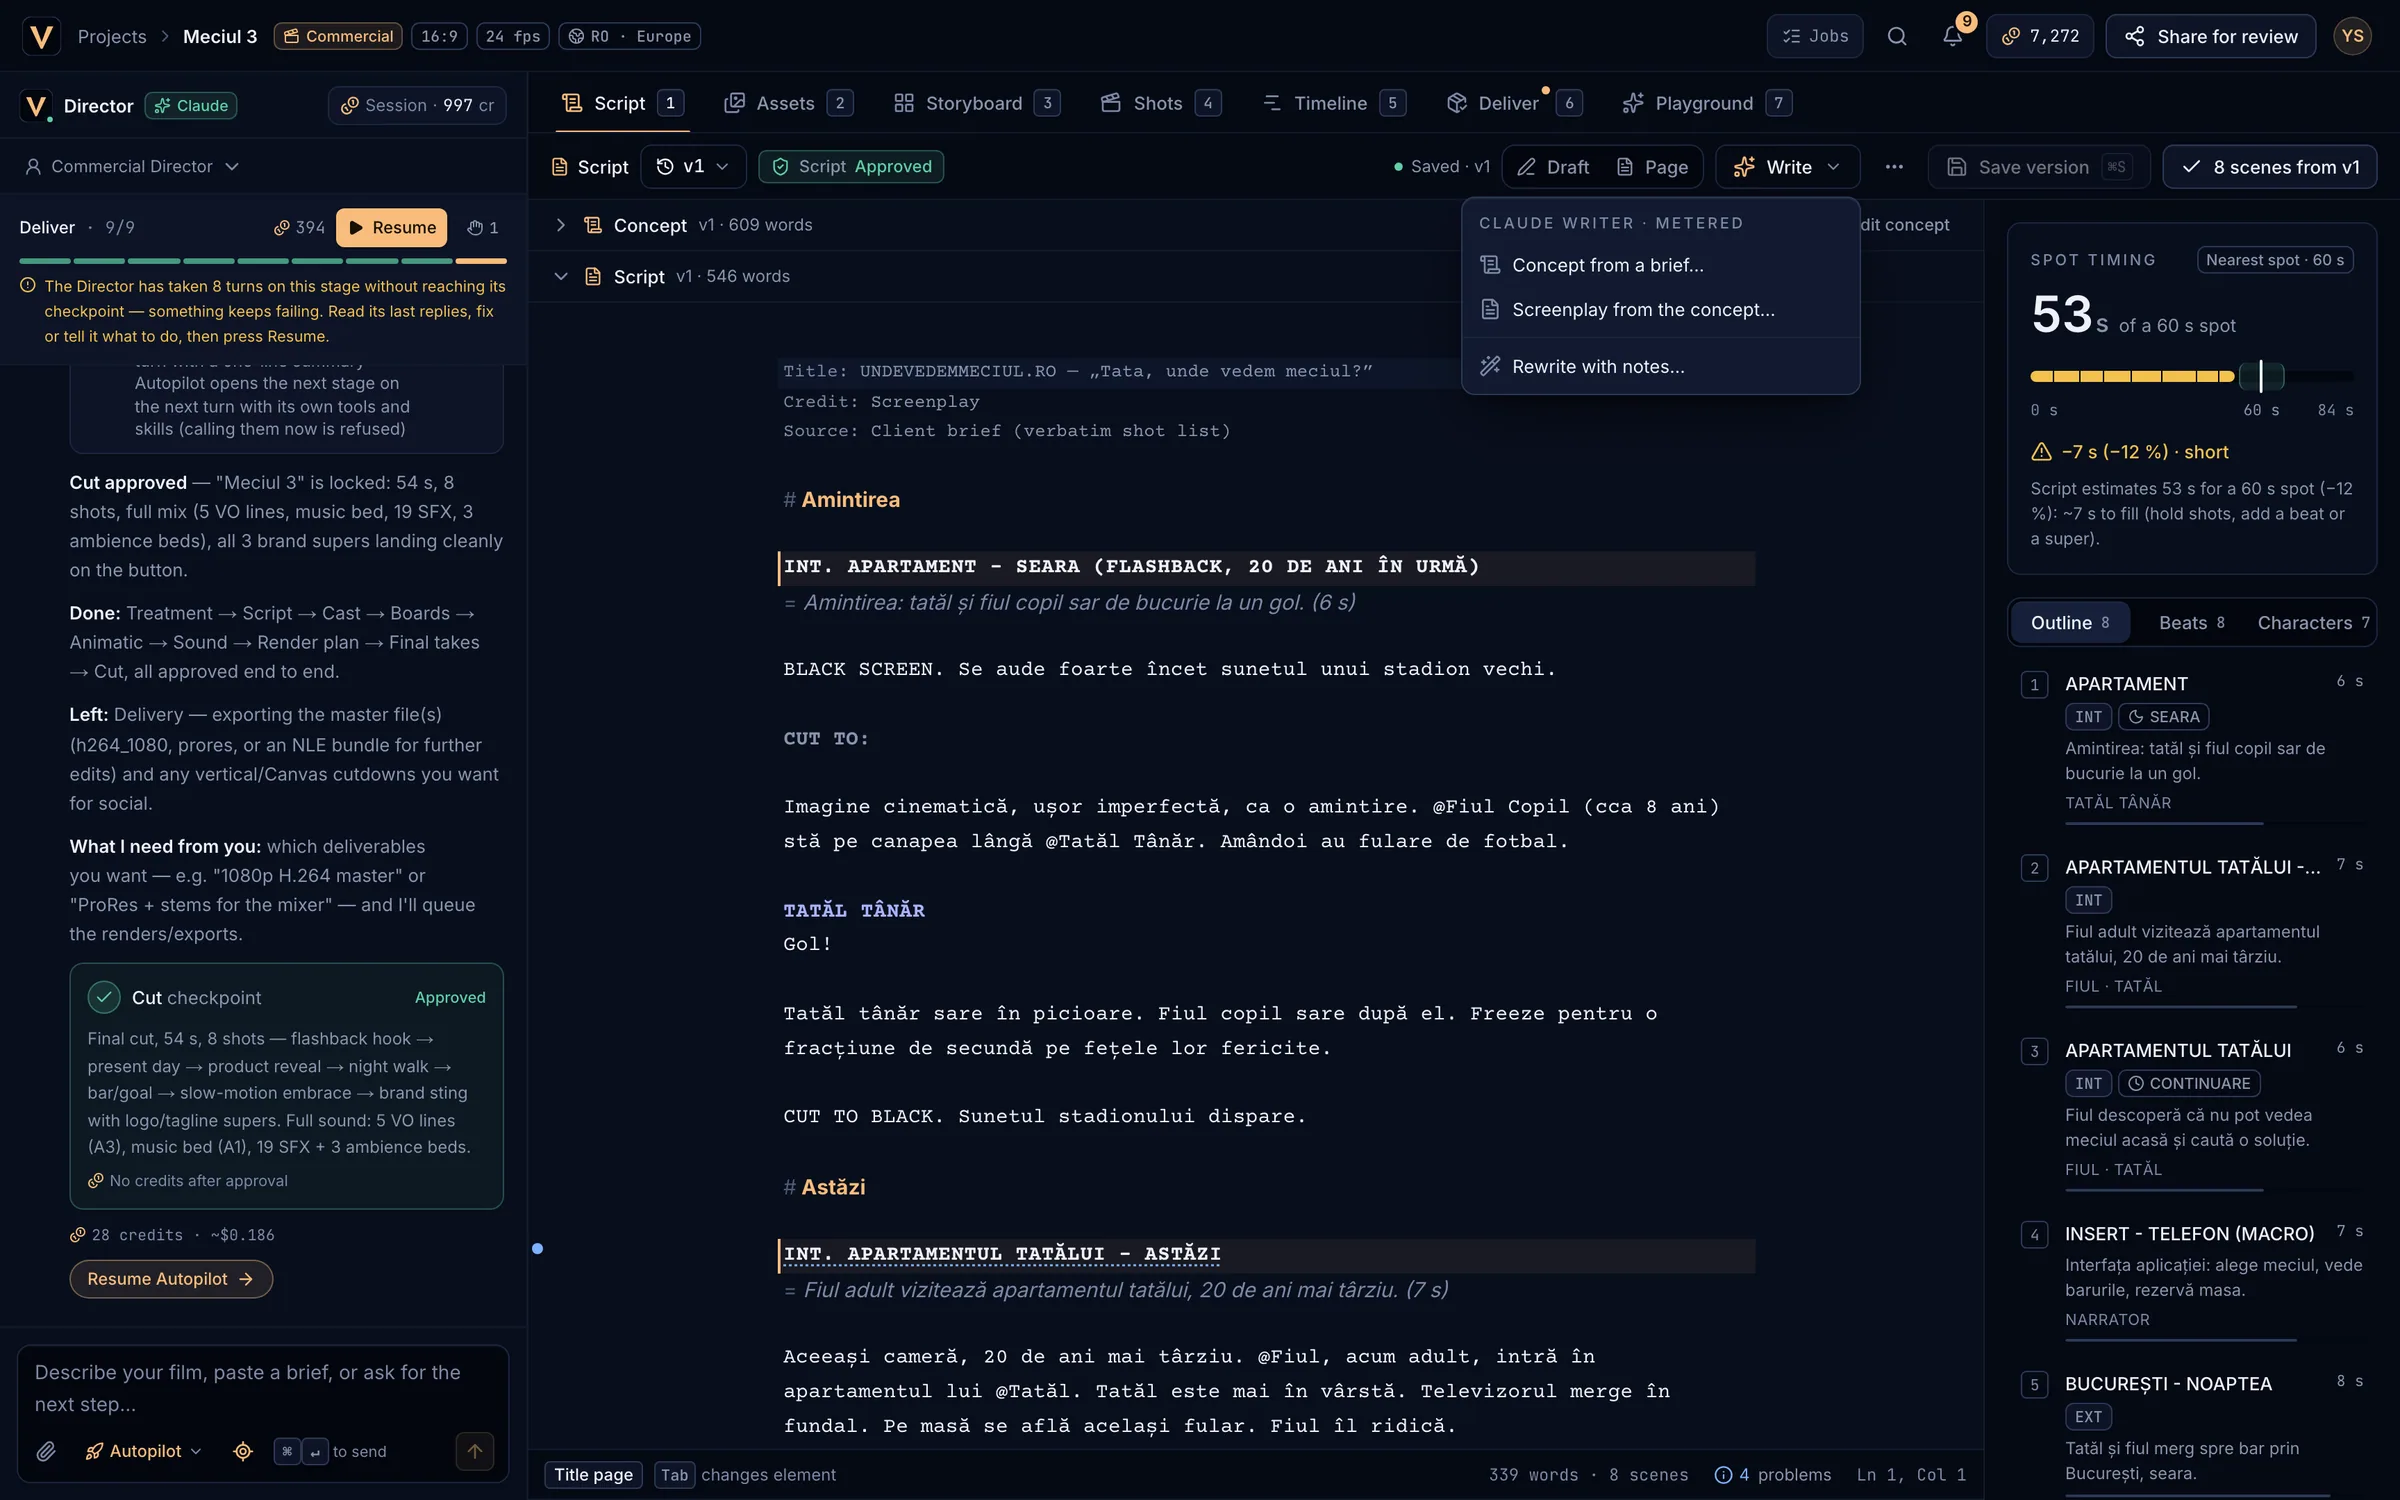Select Concept from a brief menu item

pyautogui.click(x=1660, y=265)
